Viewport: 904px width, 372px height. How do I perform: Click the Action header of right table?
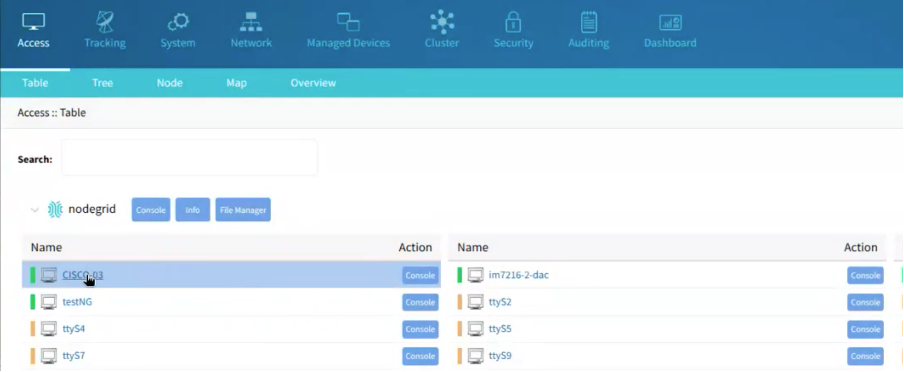pyautogui.click(x=861, y=247)
